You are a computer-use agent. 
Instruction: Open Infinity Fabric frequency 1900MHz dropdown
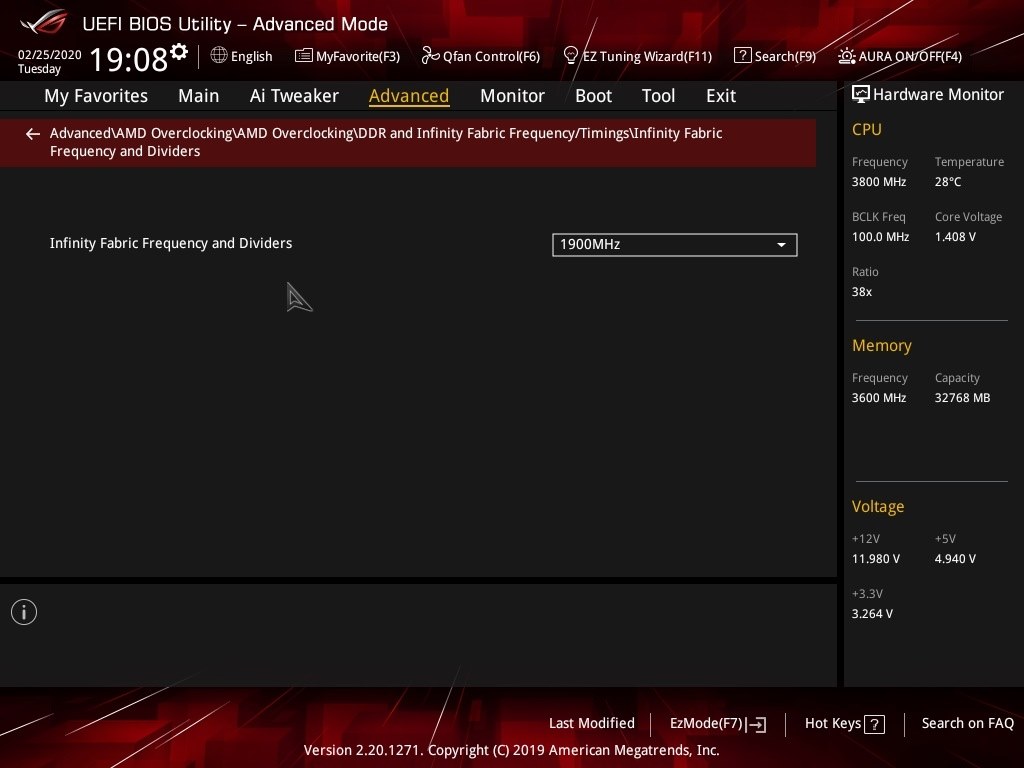(675, 245)
